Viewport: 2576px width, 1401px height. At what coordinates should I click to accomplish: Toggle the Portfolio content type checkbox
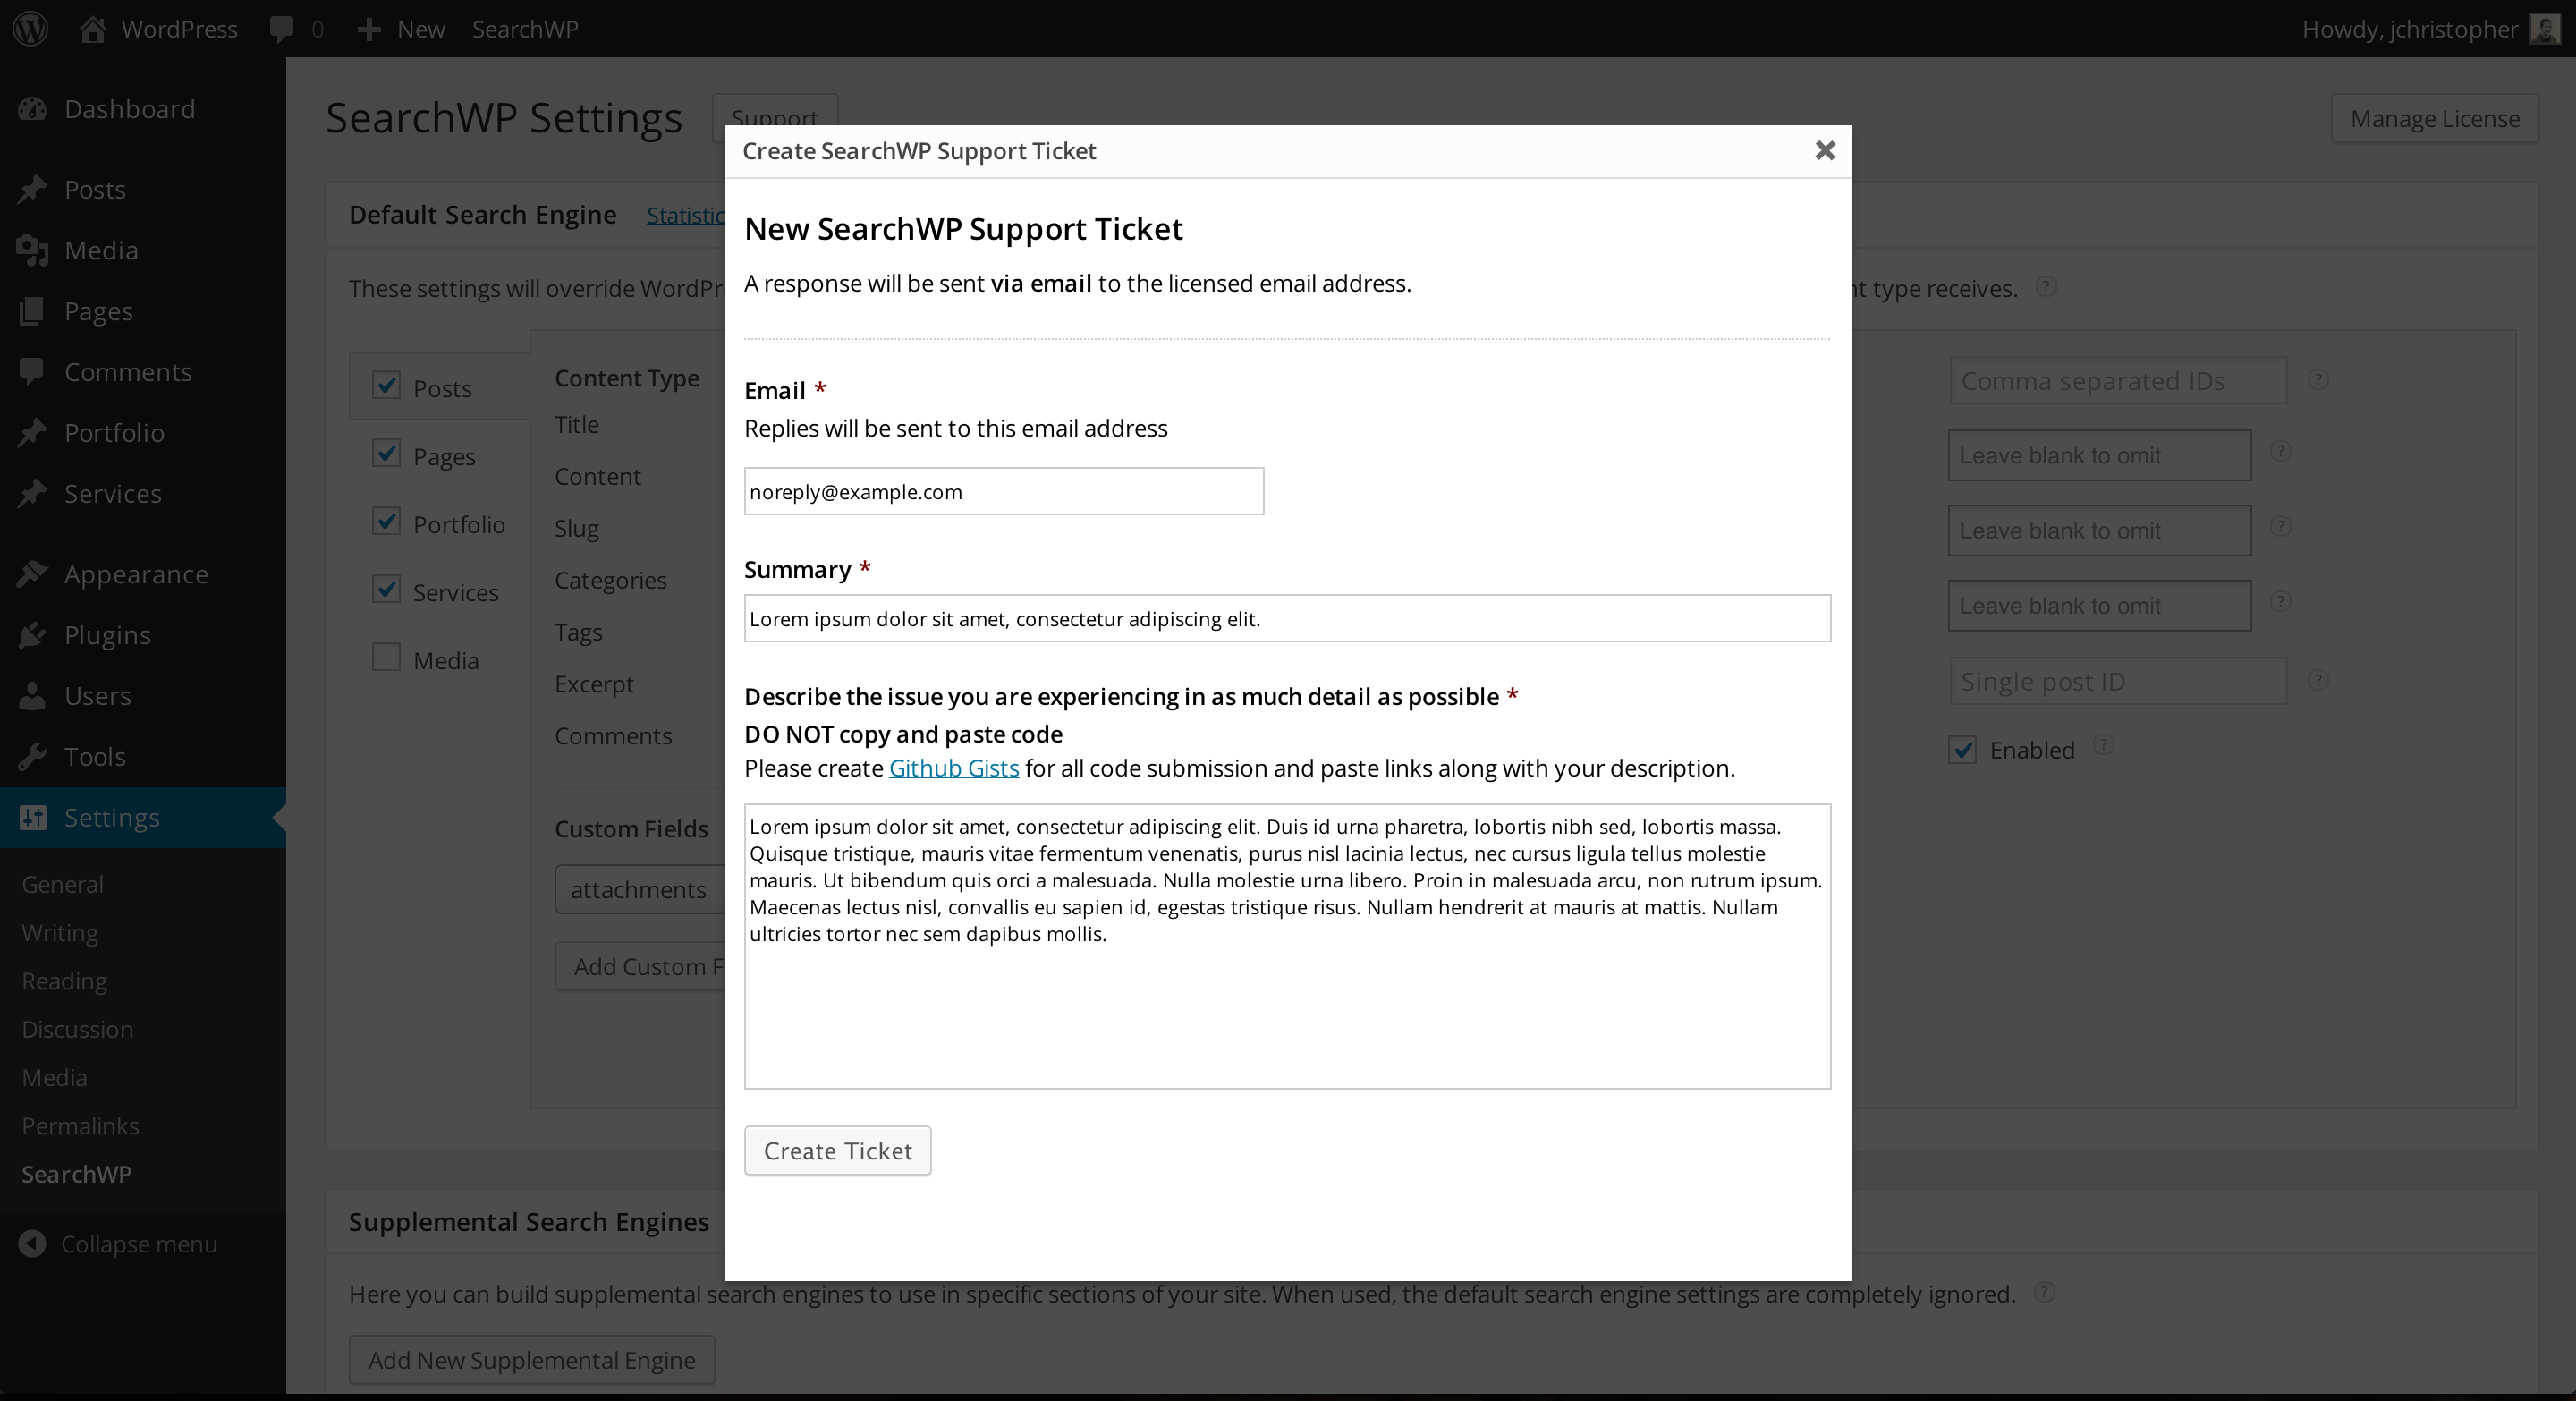click(x=386, y=521)
